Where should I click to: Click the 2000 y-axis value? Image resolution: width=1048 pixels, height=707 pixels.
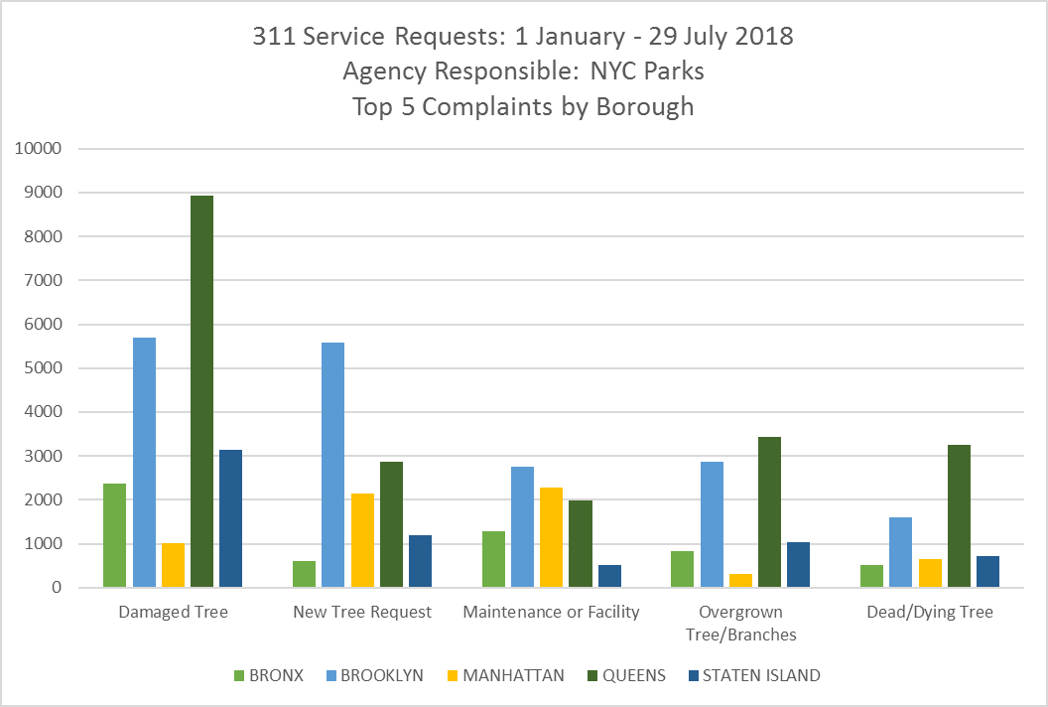43,500
